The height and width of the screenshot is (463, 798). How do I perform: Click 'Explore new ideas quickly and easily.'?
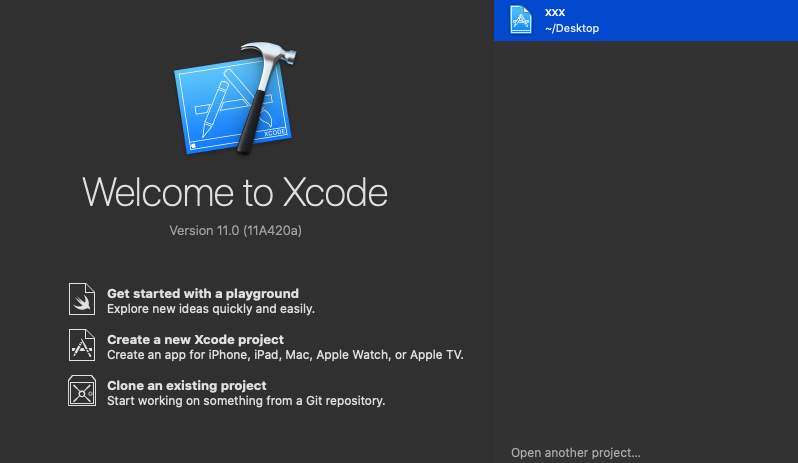coord(211,309)
